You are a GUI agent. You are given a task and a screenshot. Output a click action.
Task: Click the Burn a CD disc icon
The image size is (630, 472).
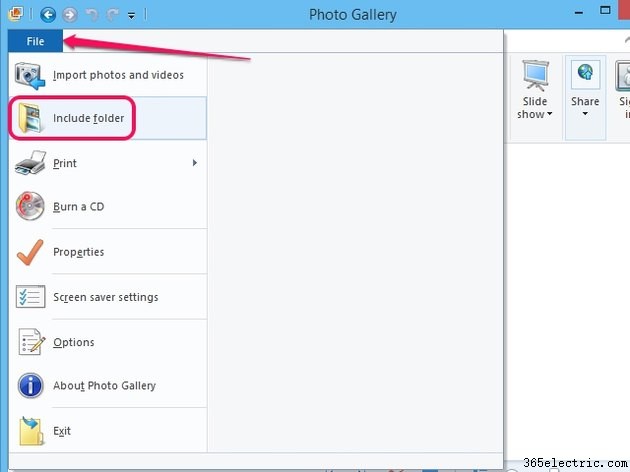(30, 206)
